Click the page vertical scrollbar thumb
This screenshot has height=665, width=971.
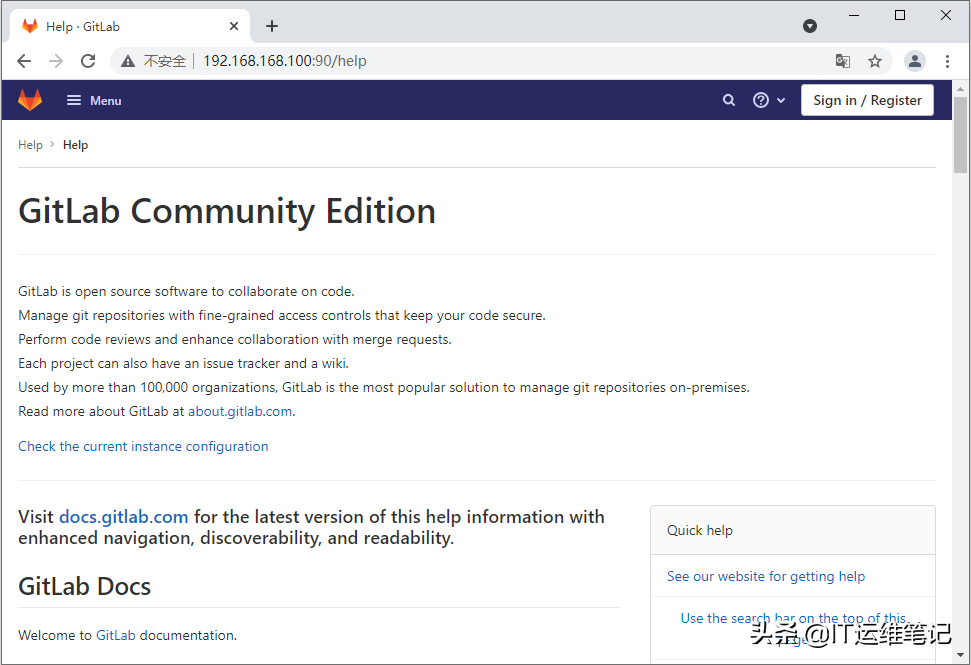960,135
